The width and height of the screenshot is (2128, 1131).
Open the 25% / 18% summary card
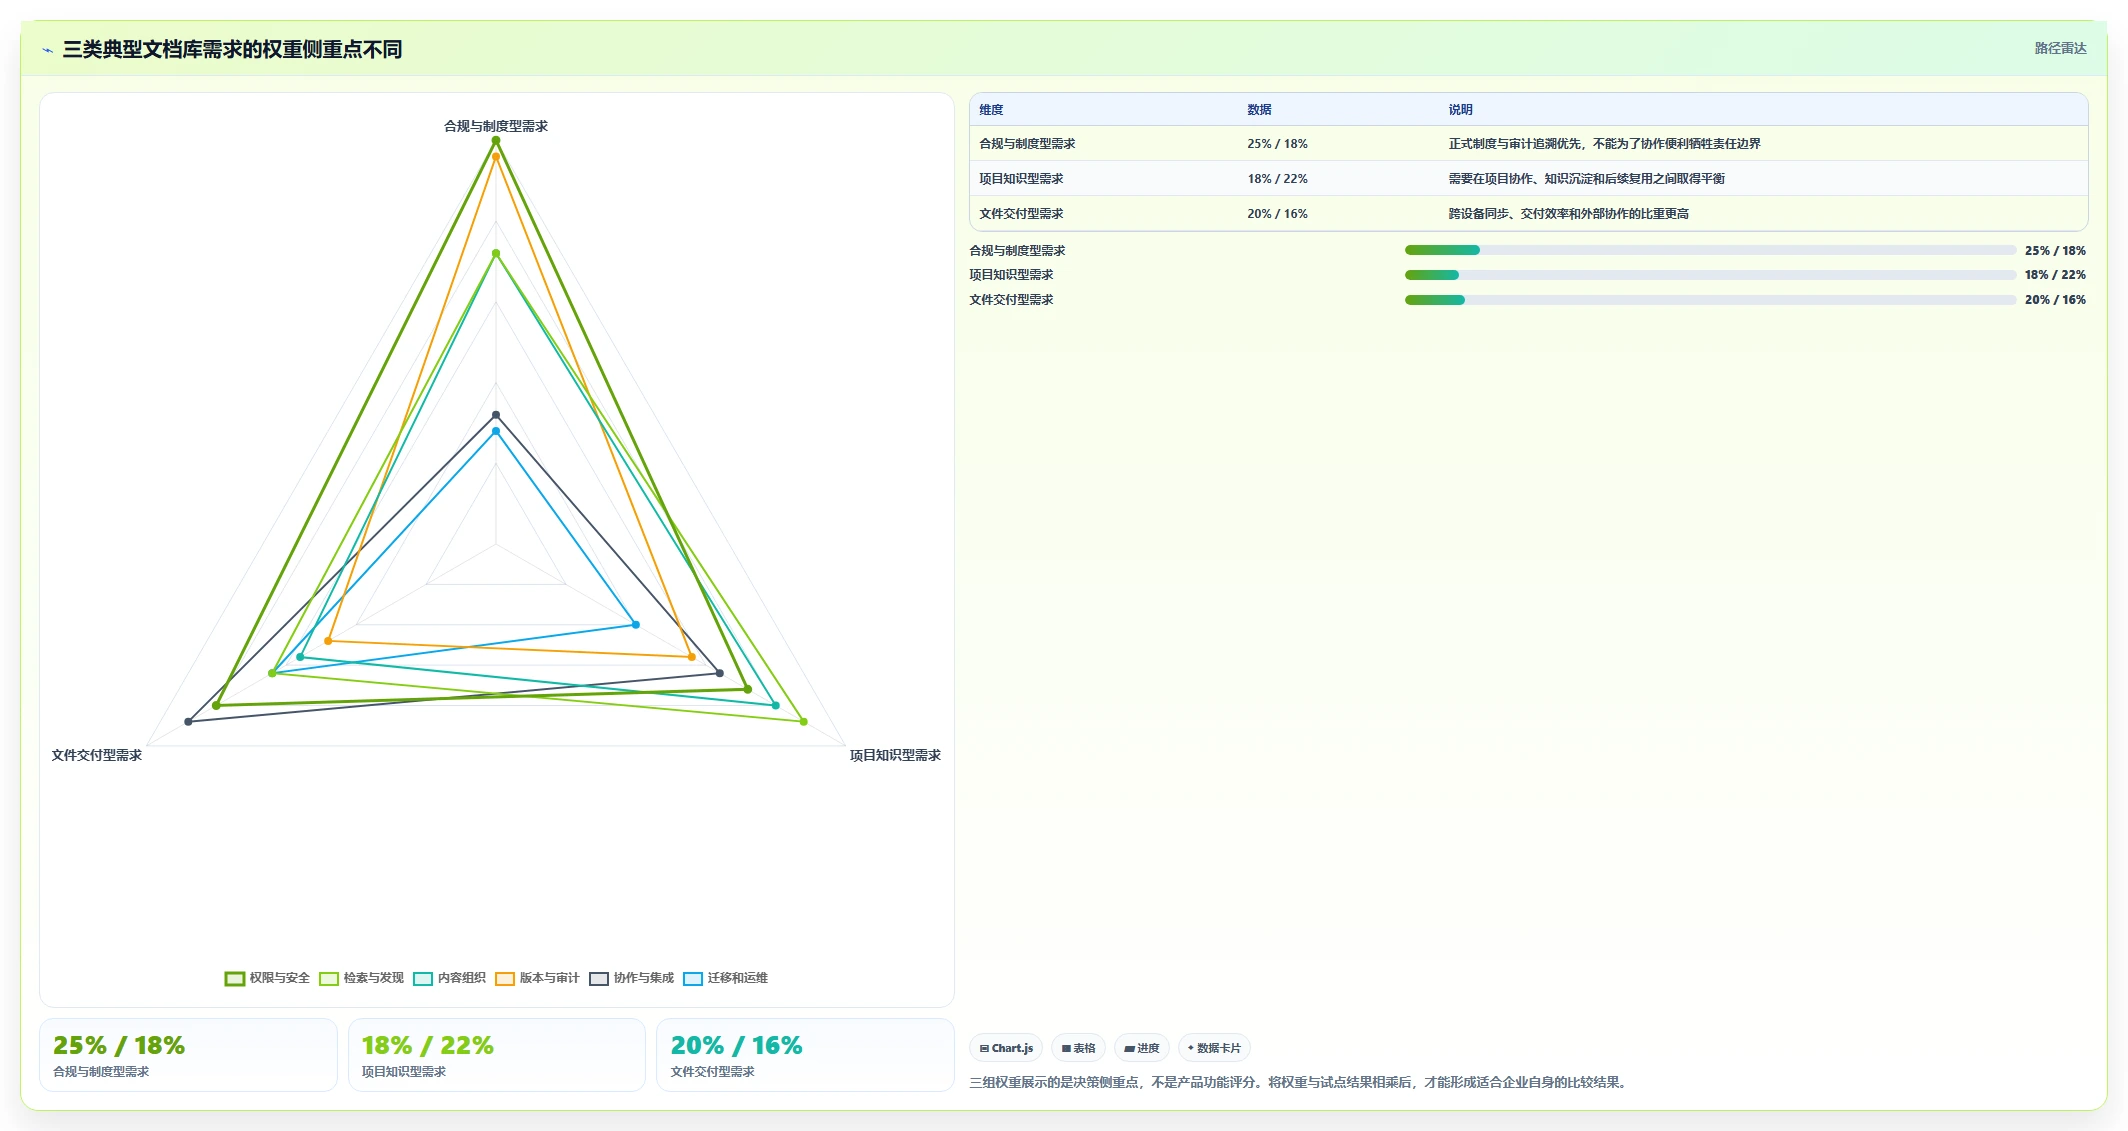click(x=188, y=1055)
